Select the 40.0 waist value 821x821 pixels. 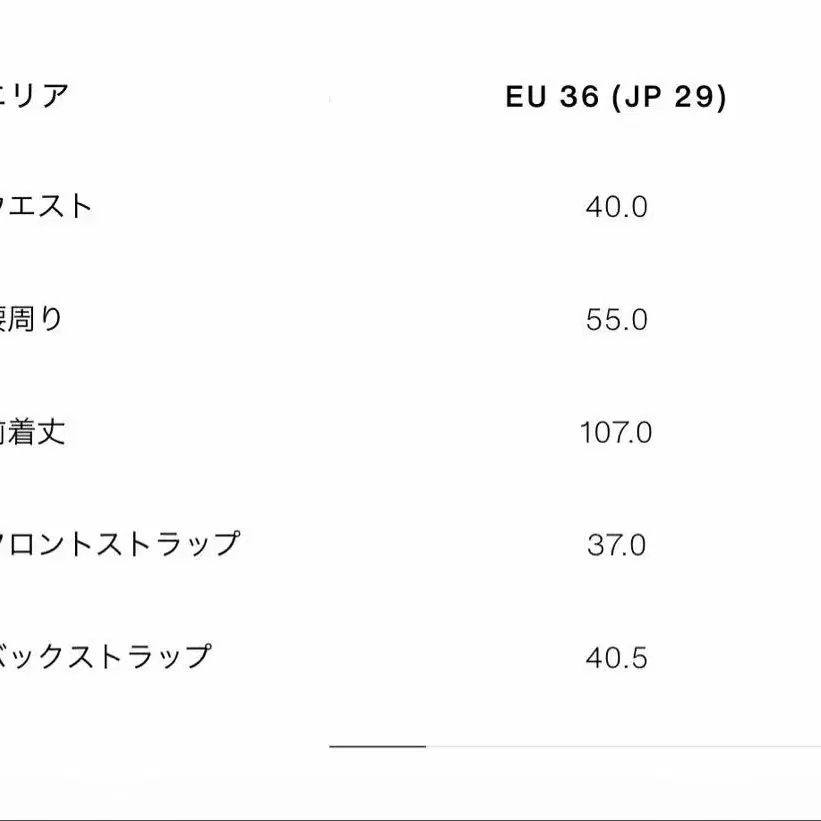coord(616,208)
